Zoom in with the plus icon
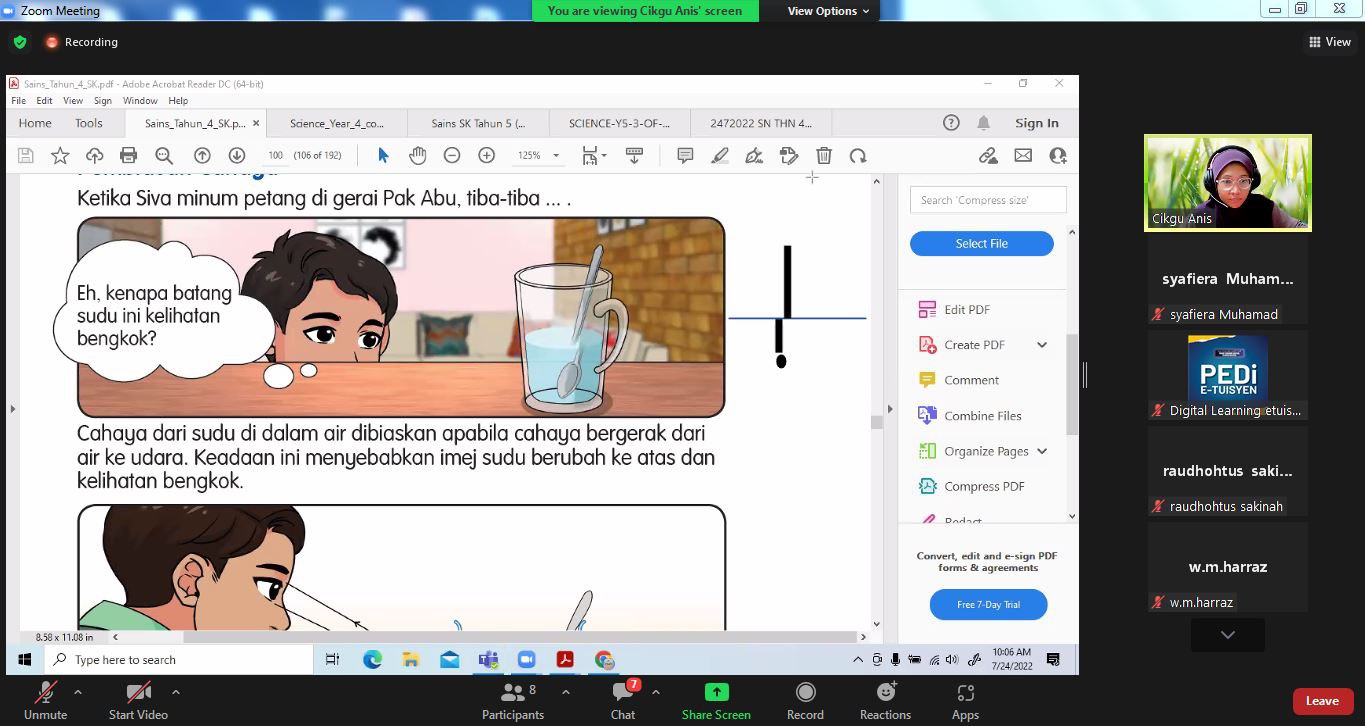This screenshot has width=1365, height=726. [x=487, y=156]
